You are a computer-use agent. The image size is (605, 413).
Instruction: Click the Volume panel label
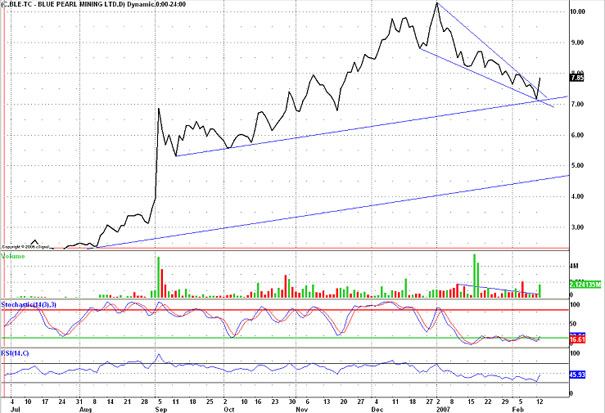[13, 256]
